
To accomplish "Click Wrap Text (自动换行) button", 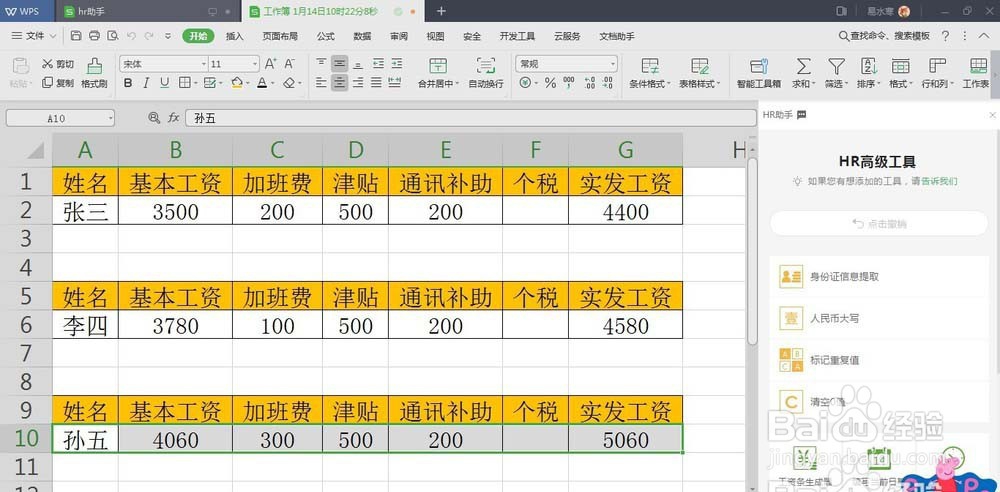I will [486, 73].
